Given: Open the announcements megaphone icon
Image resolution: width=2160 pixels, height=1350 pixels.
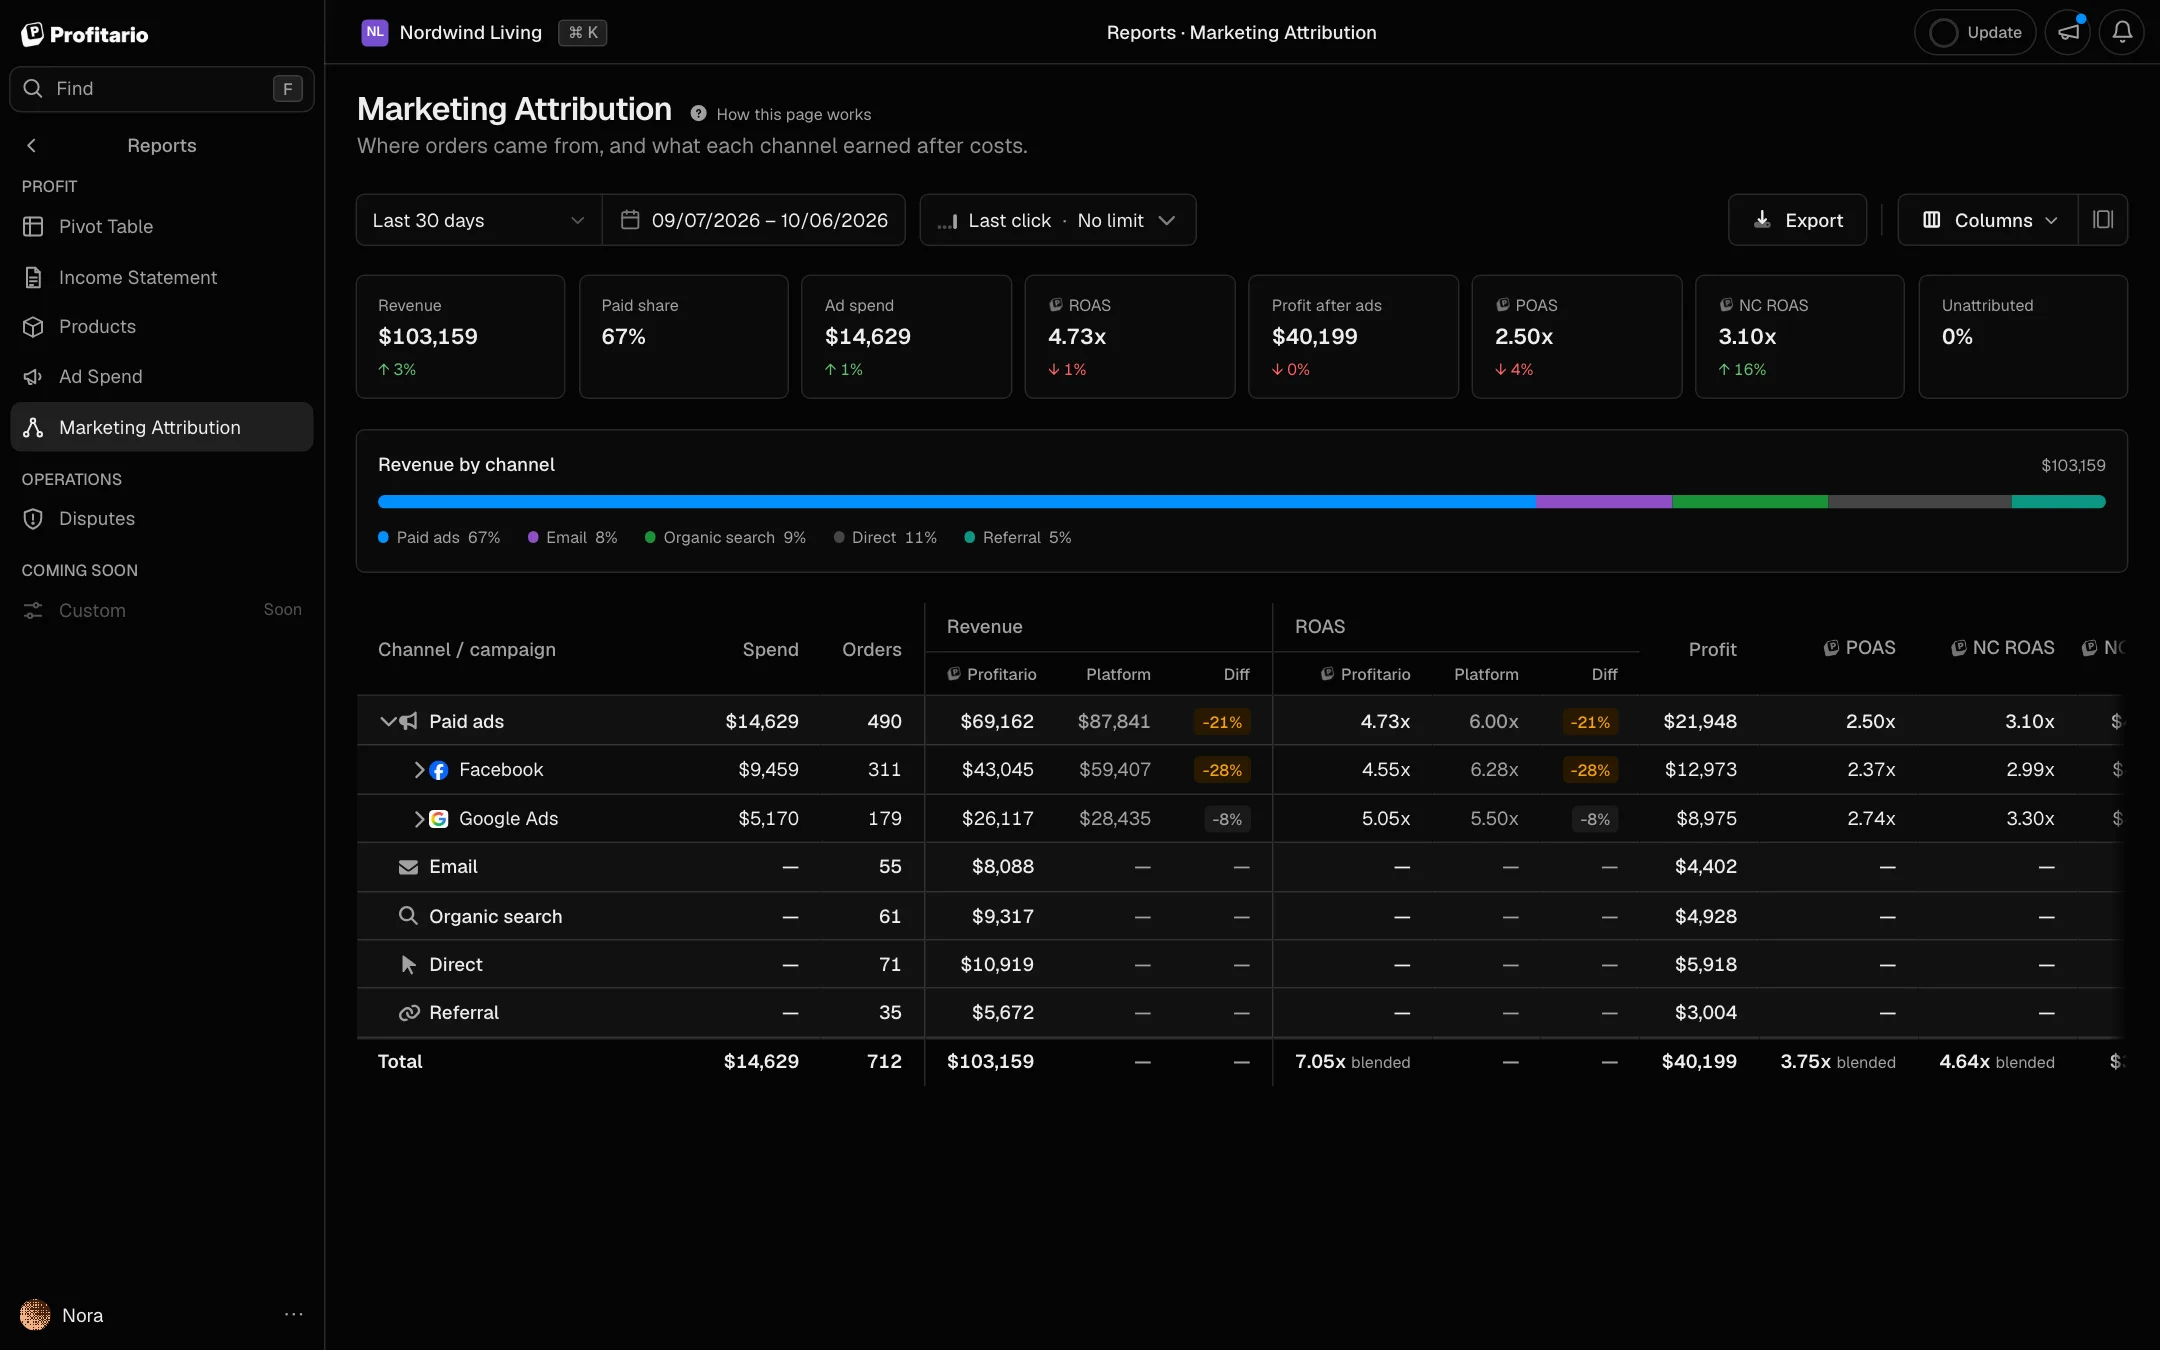Looking at the screenshot, I should point(2068,32).
